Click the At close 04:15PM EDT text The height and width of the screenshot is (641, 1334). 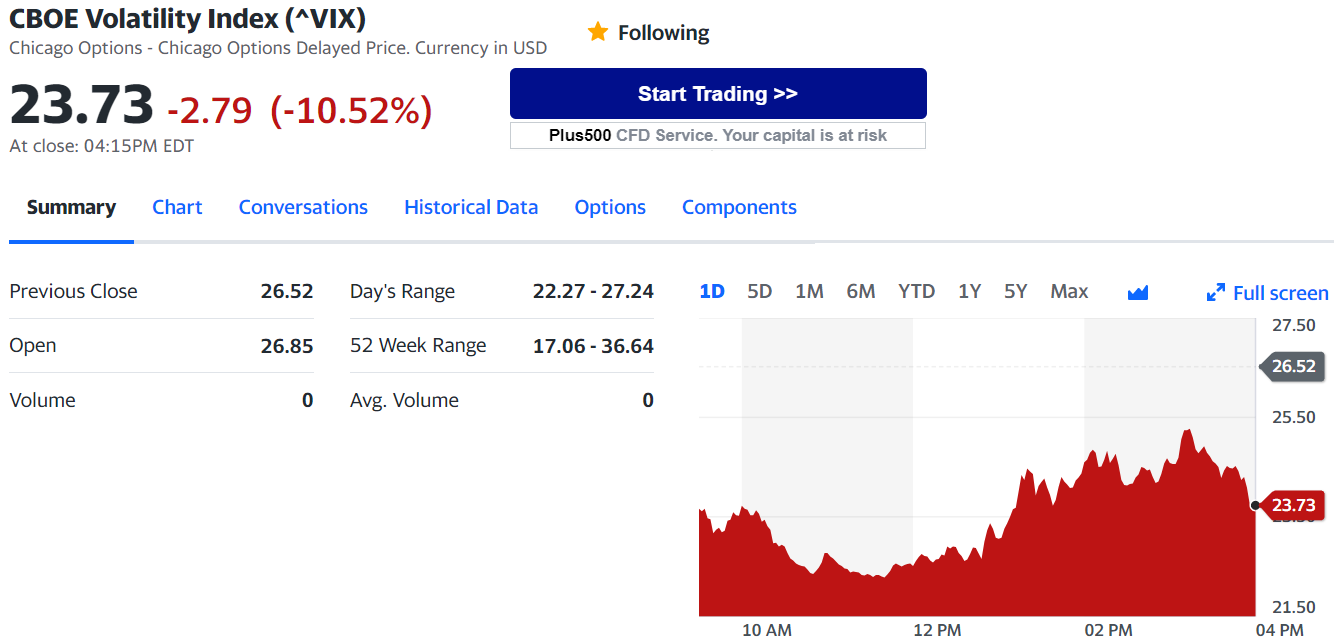pos(102,146)
